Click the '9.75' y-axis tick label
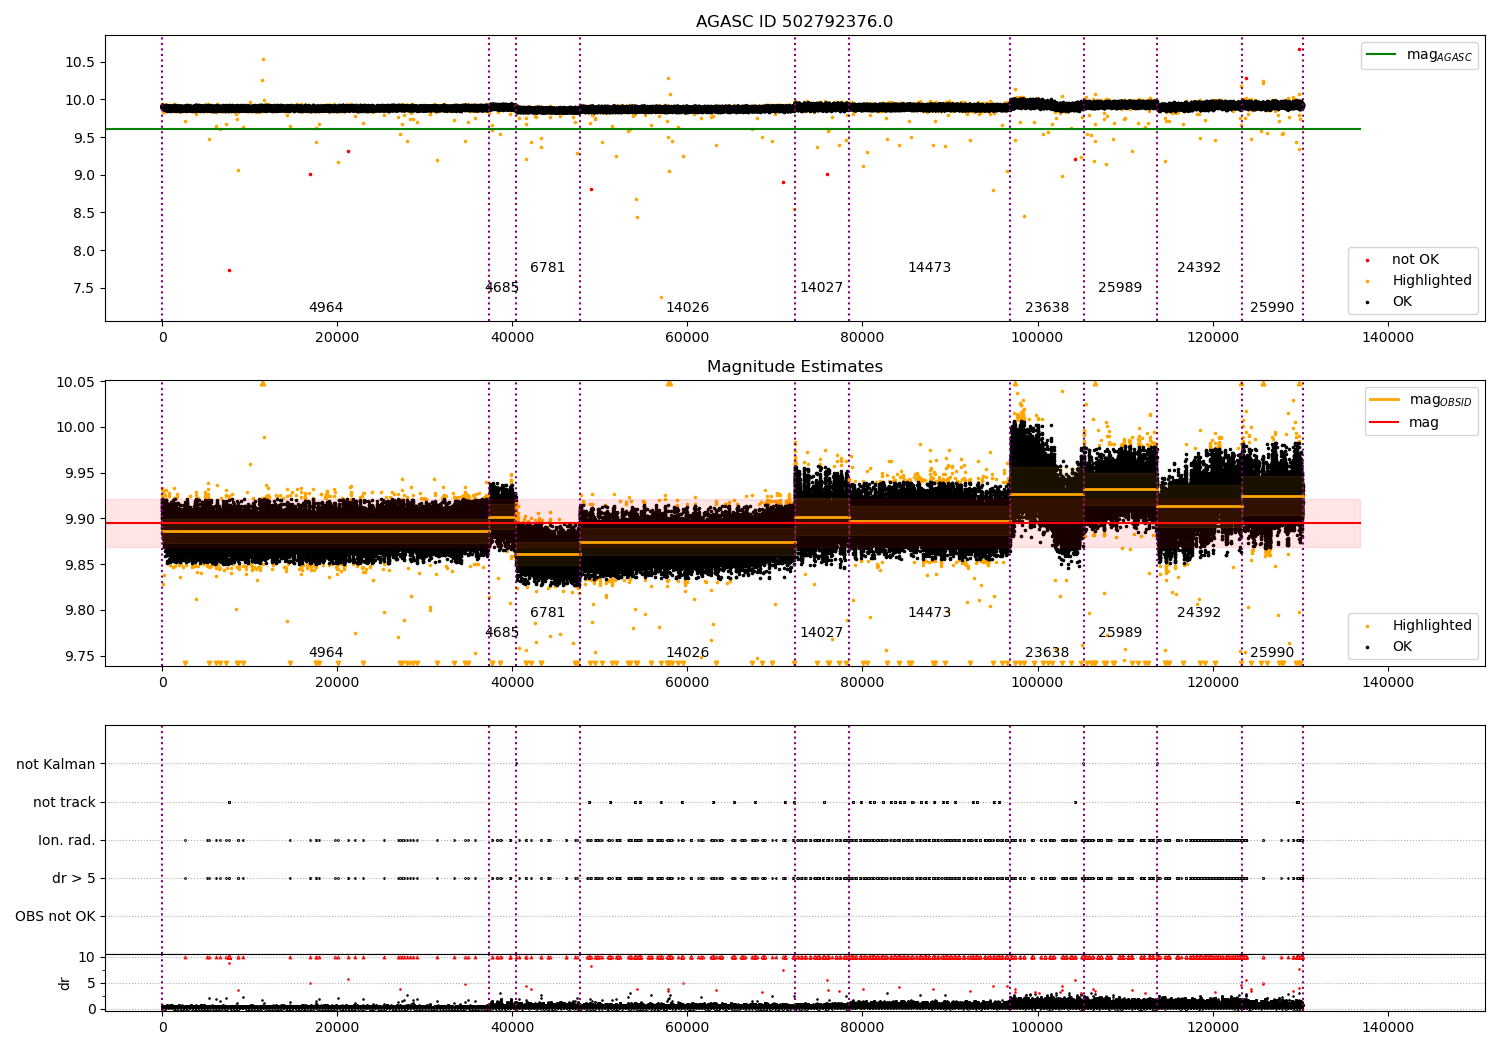The height and width of the screenshot is (1050, 1500). [79, 657]
